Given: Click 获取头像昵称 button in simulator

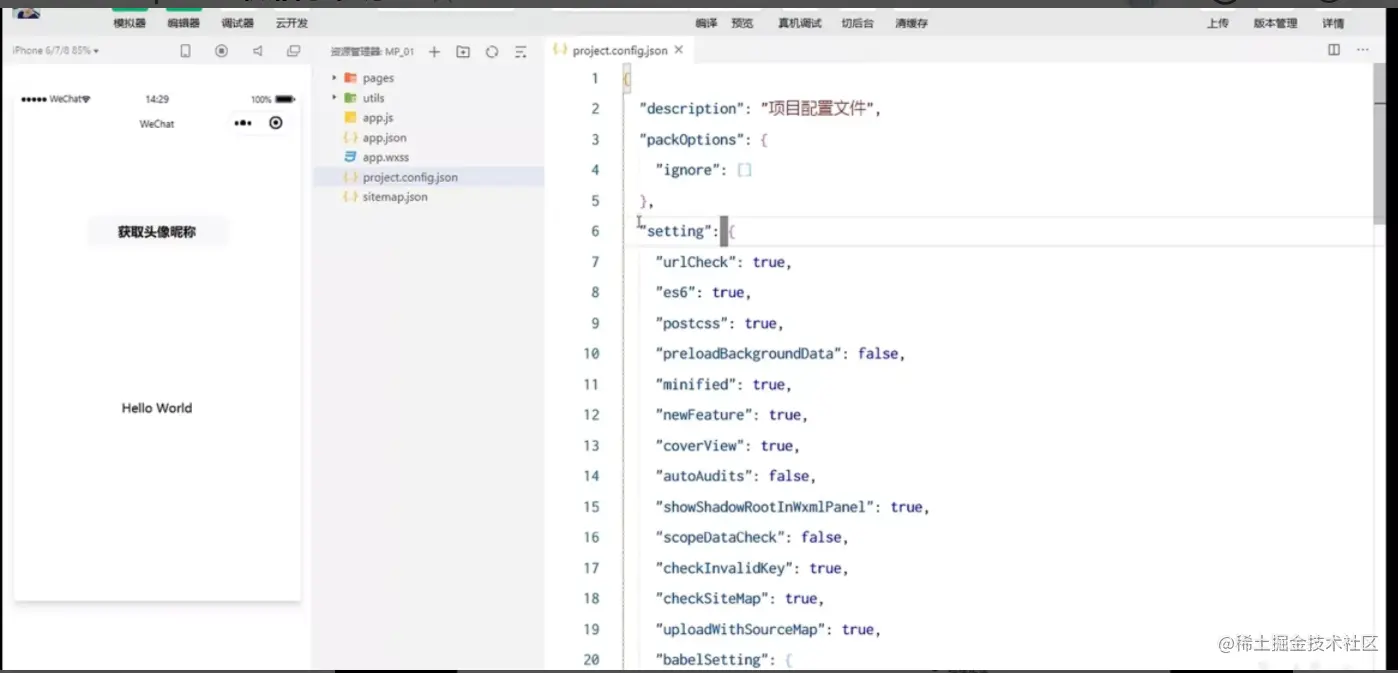Looking at the screenshot, I should (157, 232).
